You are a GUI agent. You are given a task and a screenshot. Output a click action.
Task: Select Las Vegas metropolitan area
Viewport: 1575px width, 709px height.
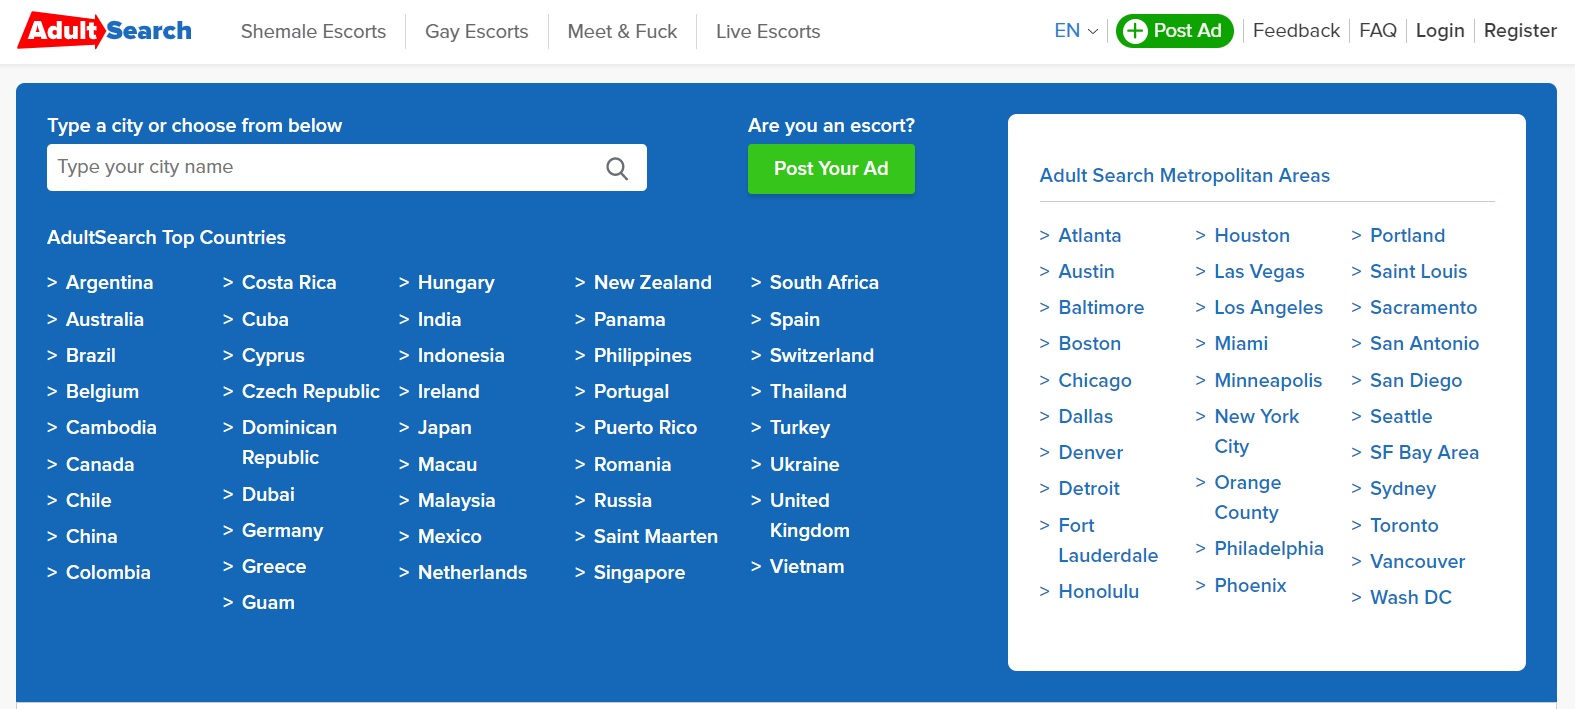click(x=1259, y=271)
